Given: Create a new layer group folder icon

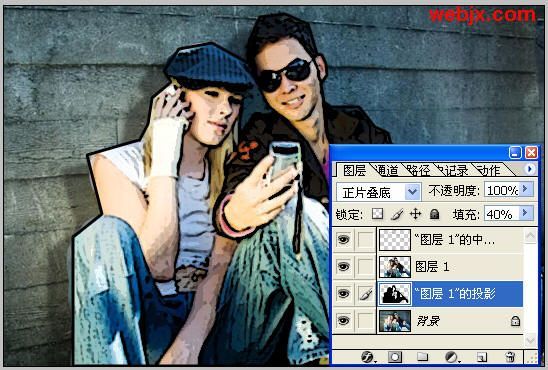Looking at the screenshot, I should (x=423, y=357).
